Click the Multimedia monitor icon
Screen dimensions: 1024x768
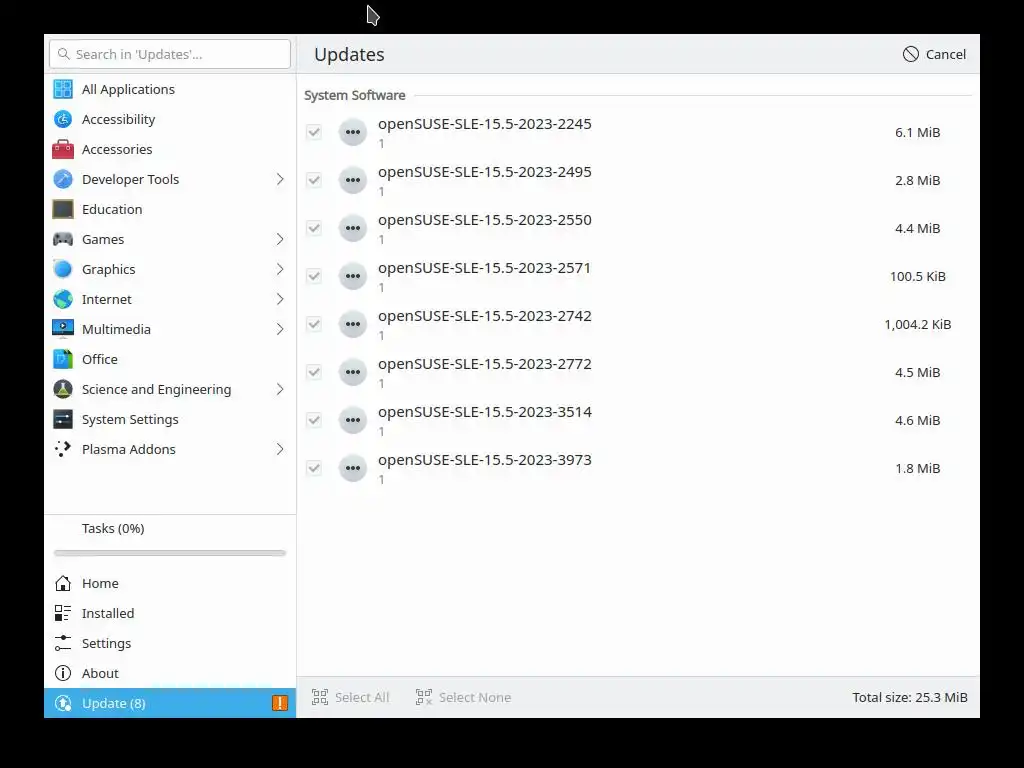click(x=63, y=330)
